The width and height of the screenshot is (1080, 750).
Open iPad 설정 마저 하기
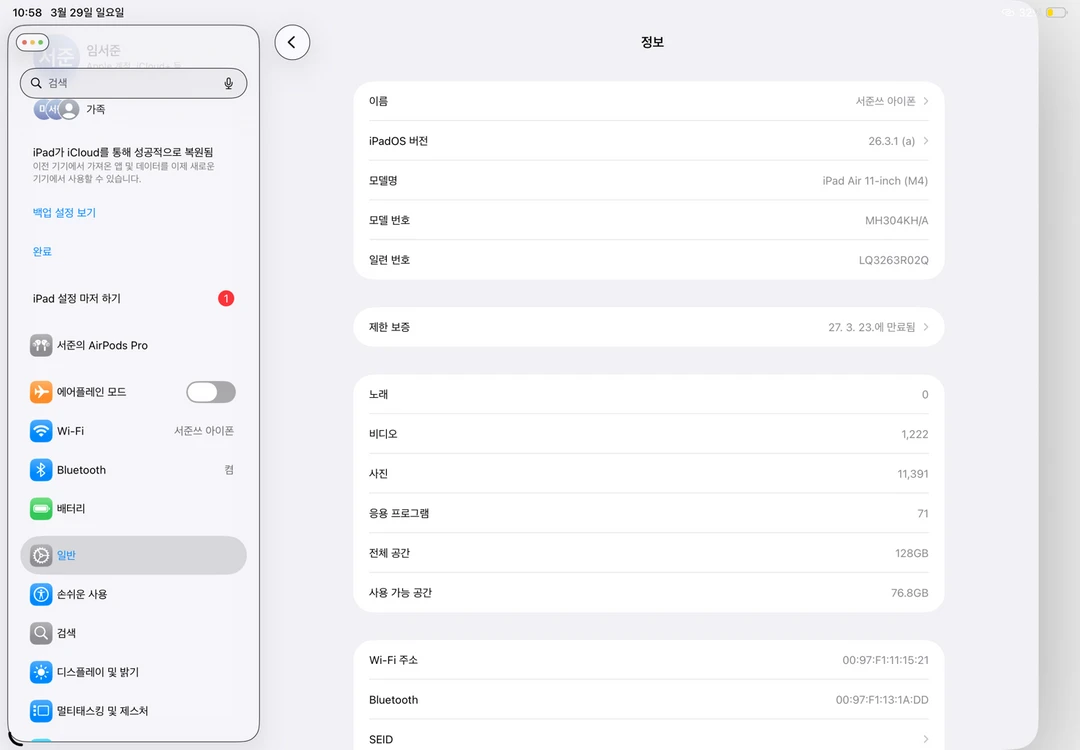click(134, 298)
